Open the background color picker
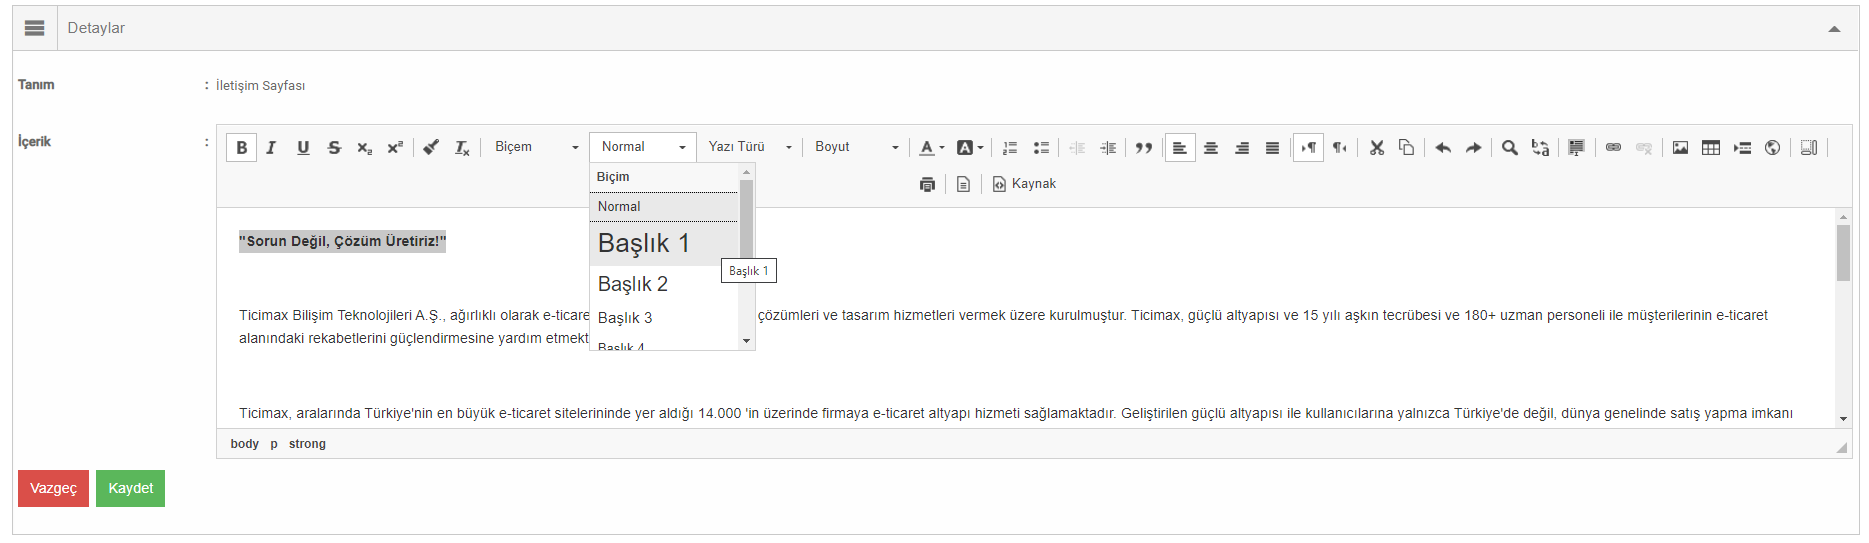The image size is (1869, 543). coord(969,147)
